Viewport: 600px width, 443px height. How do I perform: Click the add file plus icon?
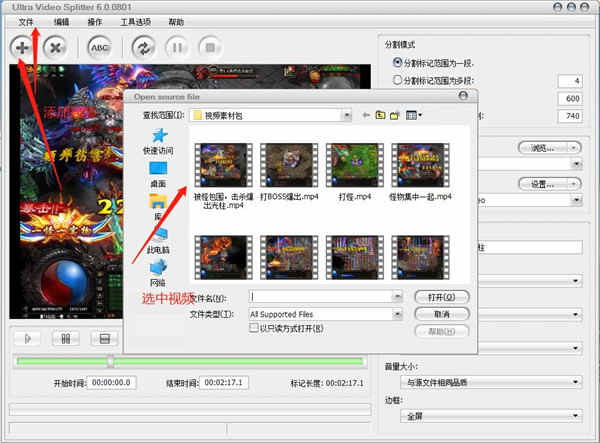(22, 48)
